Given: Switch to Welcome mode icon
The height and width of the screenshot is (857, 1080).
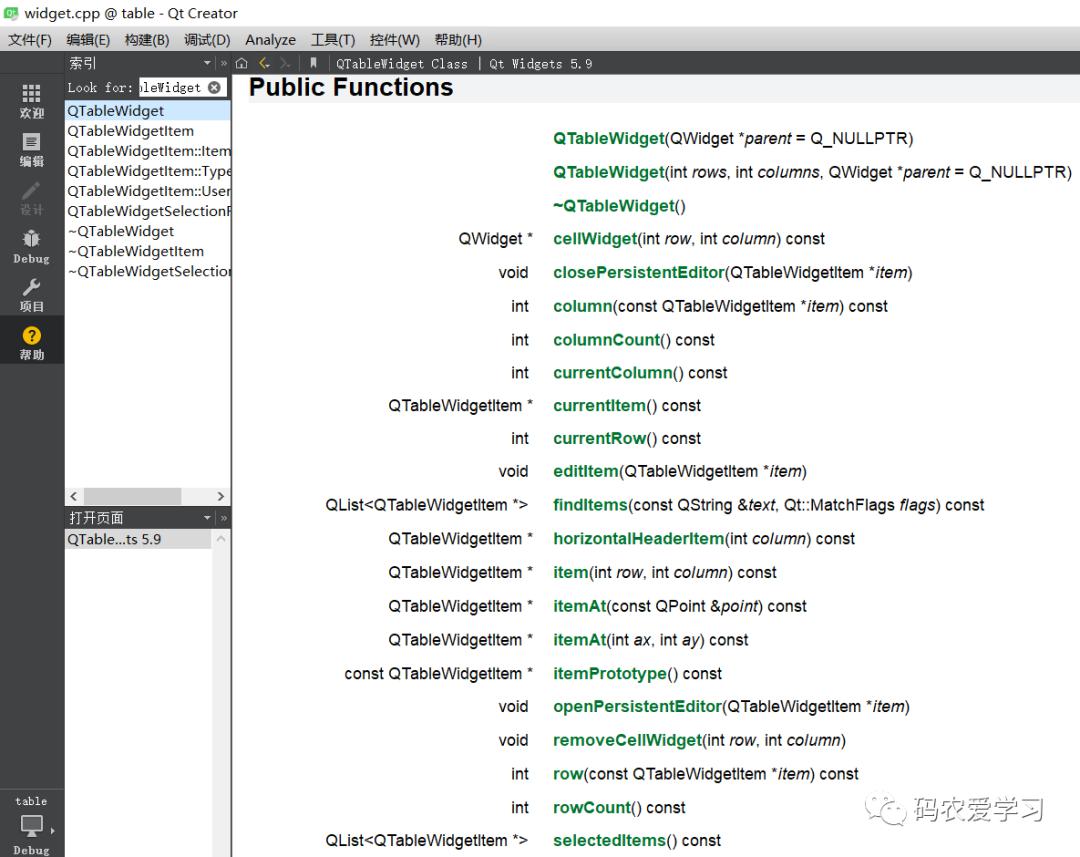Looking at the screenshot, I should [x=32, y=101].
